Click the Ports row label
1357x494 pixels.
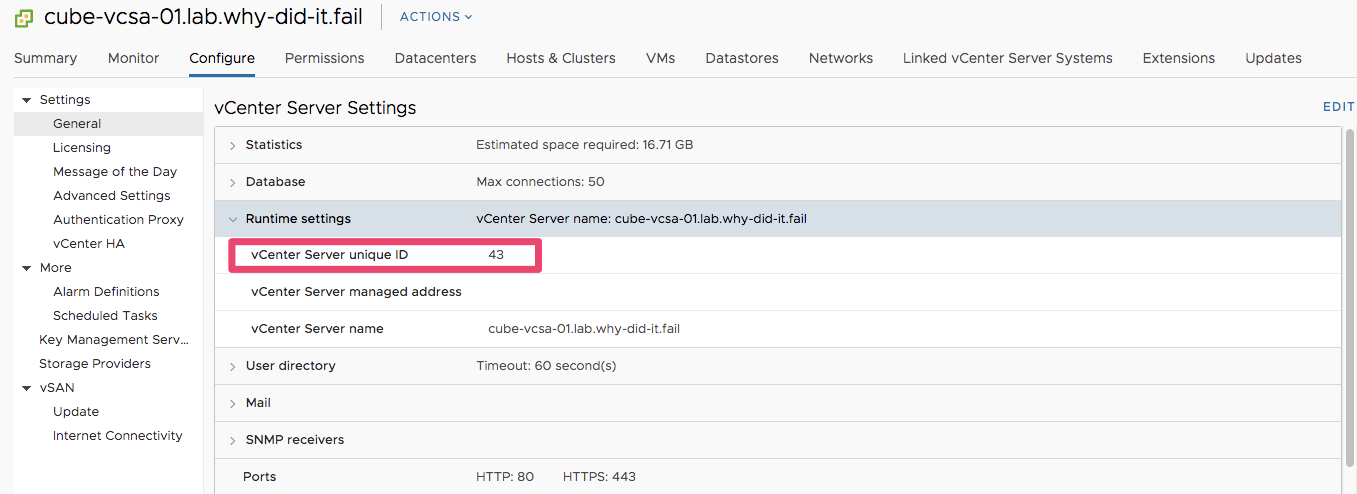260,477
